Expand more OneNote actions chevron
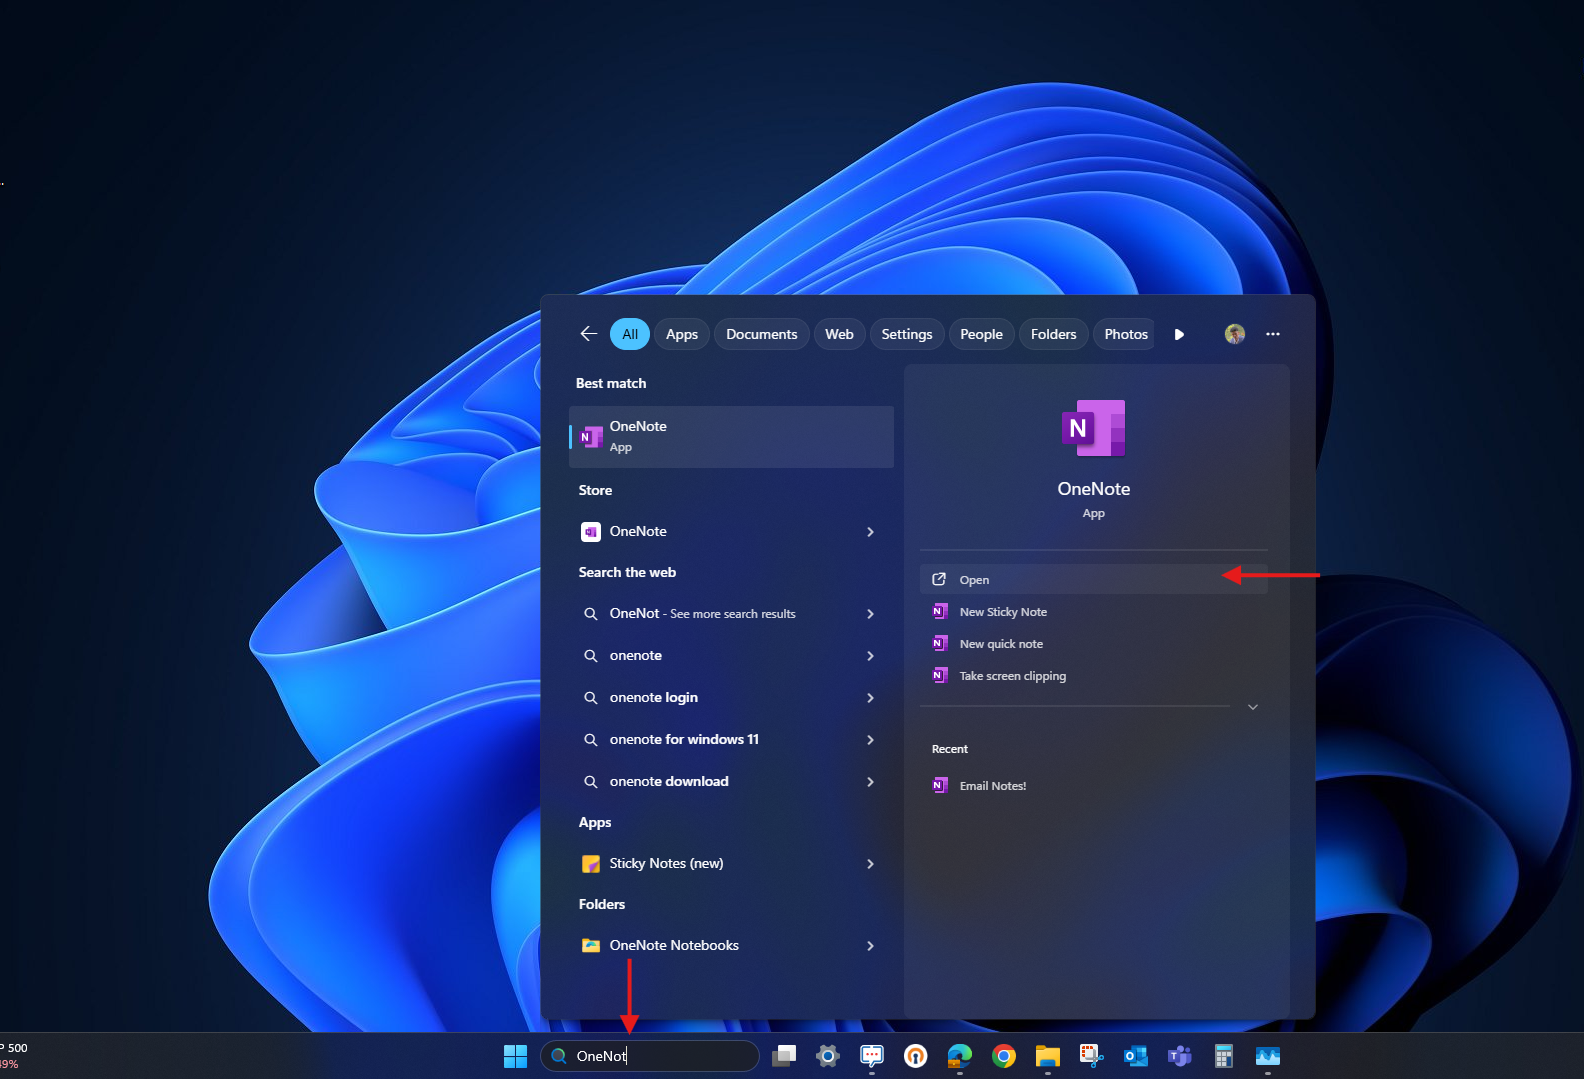Image resolution: width=1584 pixels, height=1079 pixels. 1252,707
